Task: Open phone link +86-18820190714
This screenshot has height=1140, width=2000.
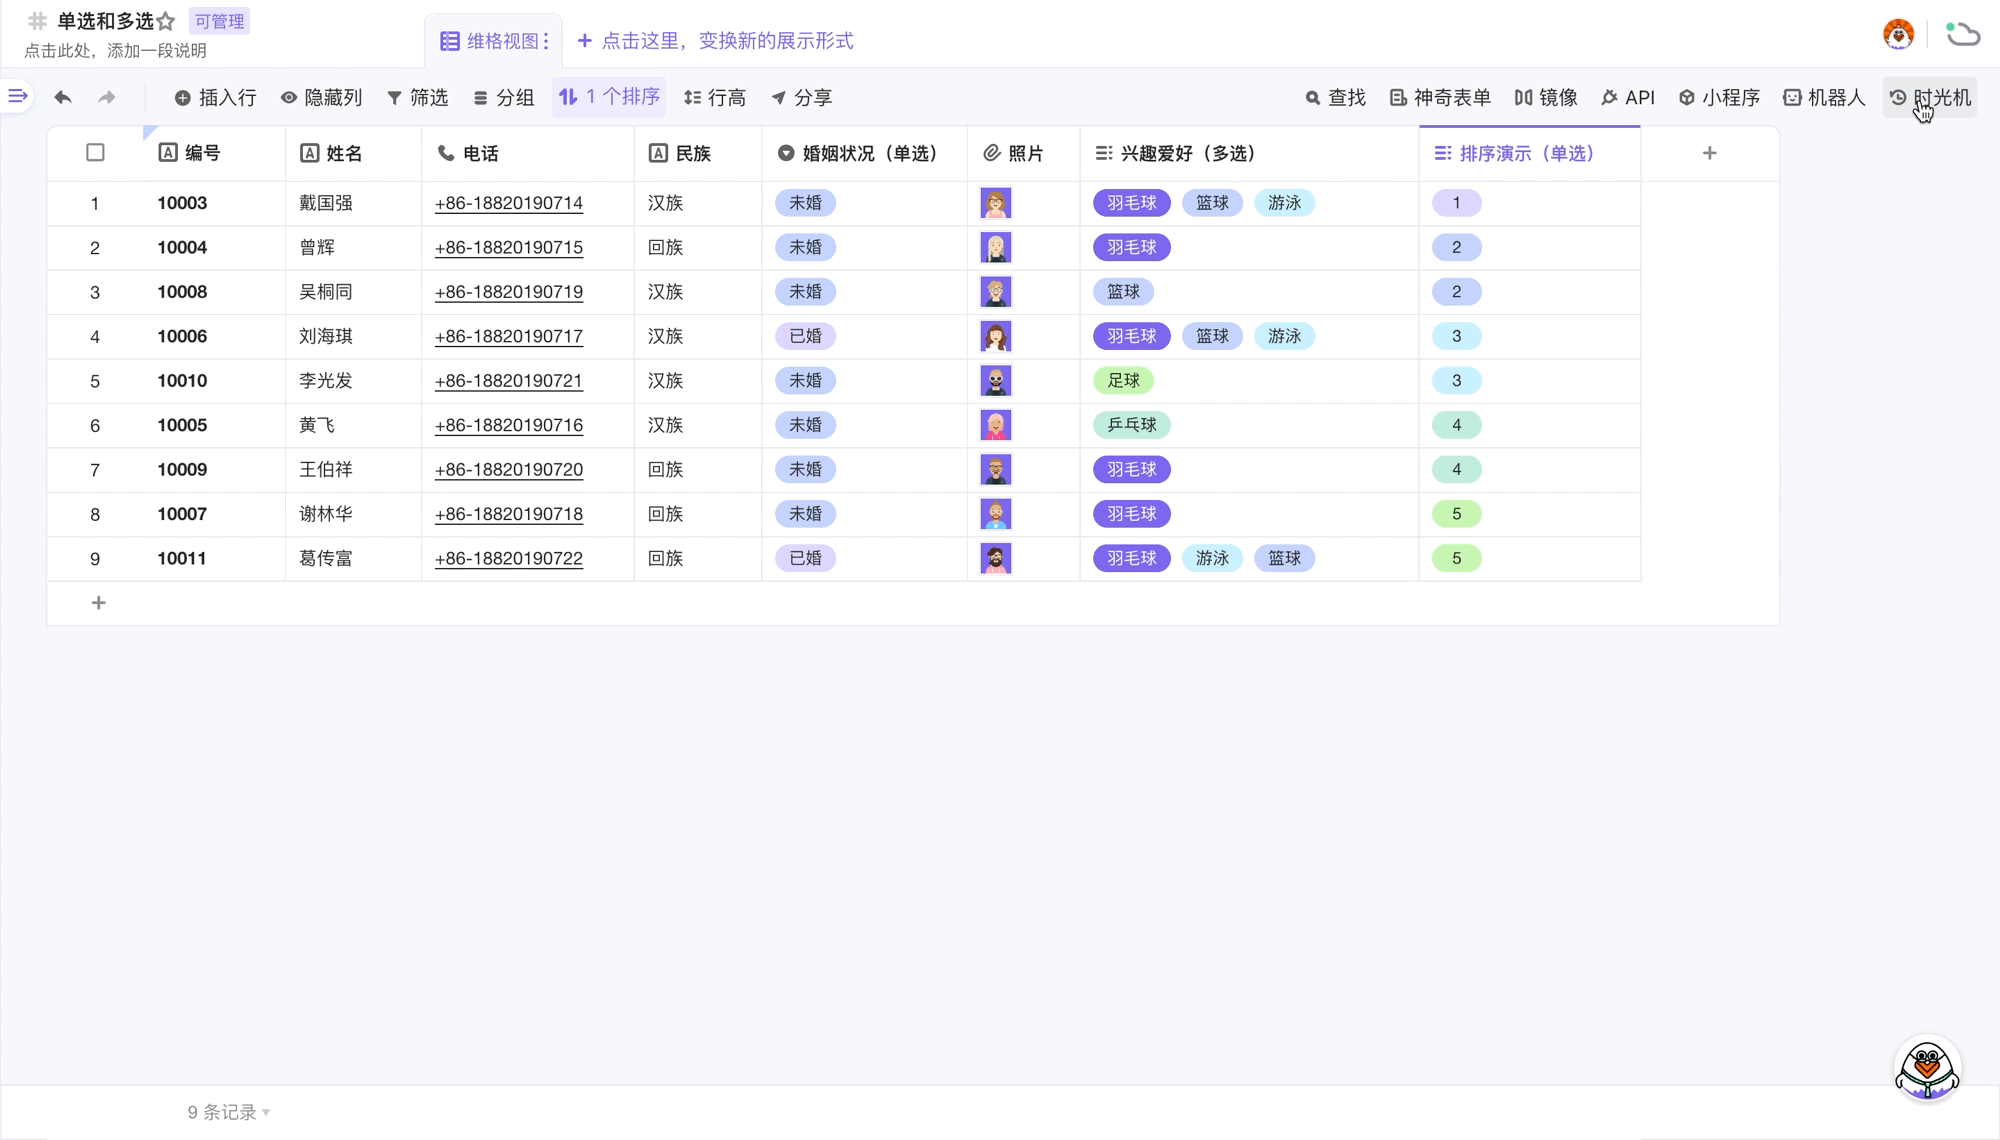Action: pos(508,203)
